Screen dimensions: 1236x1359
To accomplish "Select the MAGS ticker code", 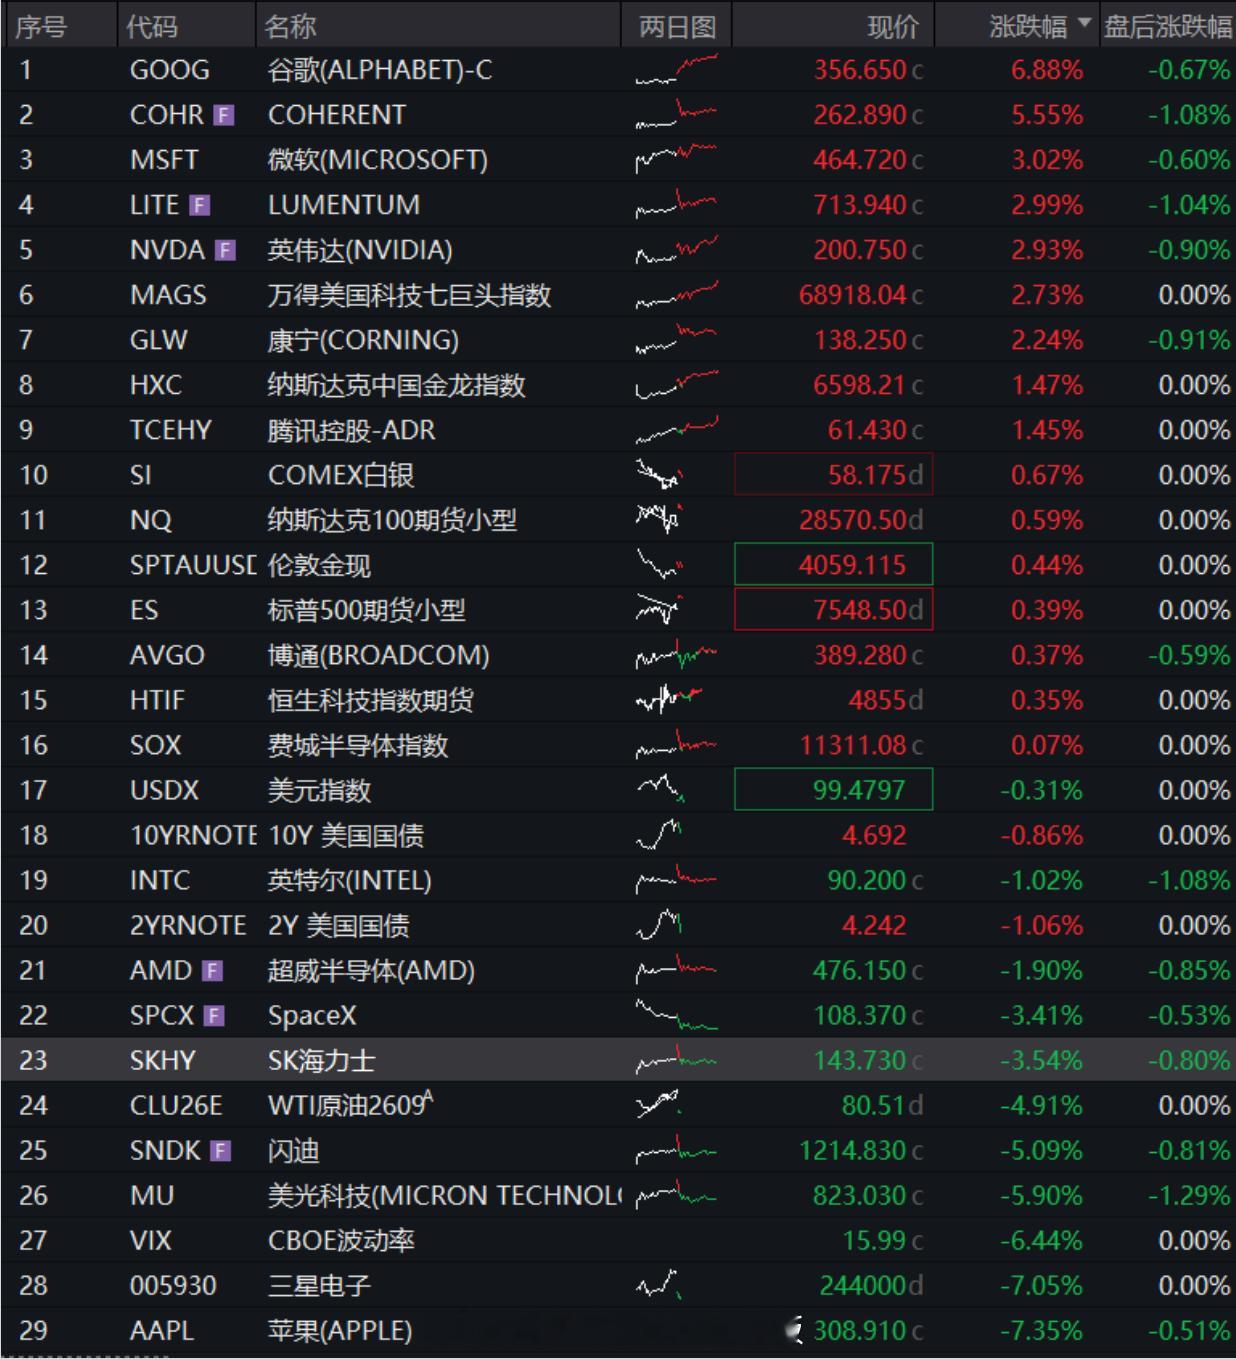I will pyautogui.click(x=168, y=295).
